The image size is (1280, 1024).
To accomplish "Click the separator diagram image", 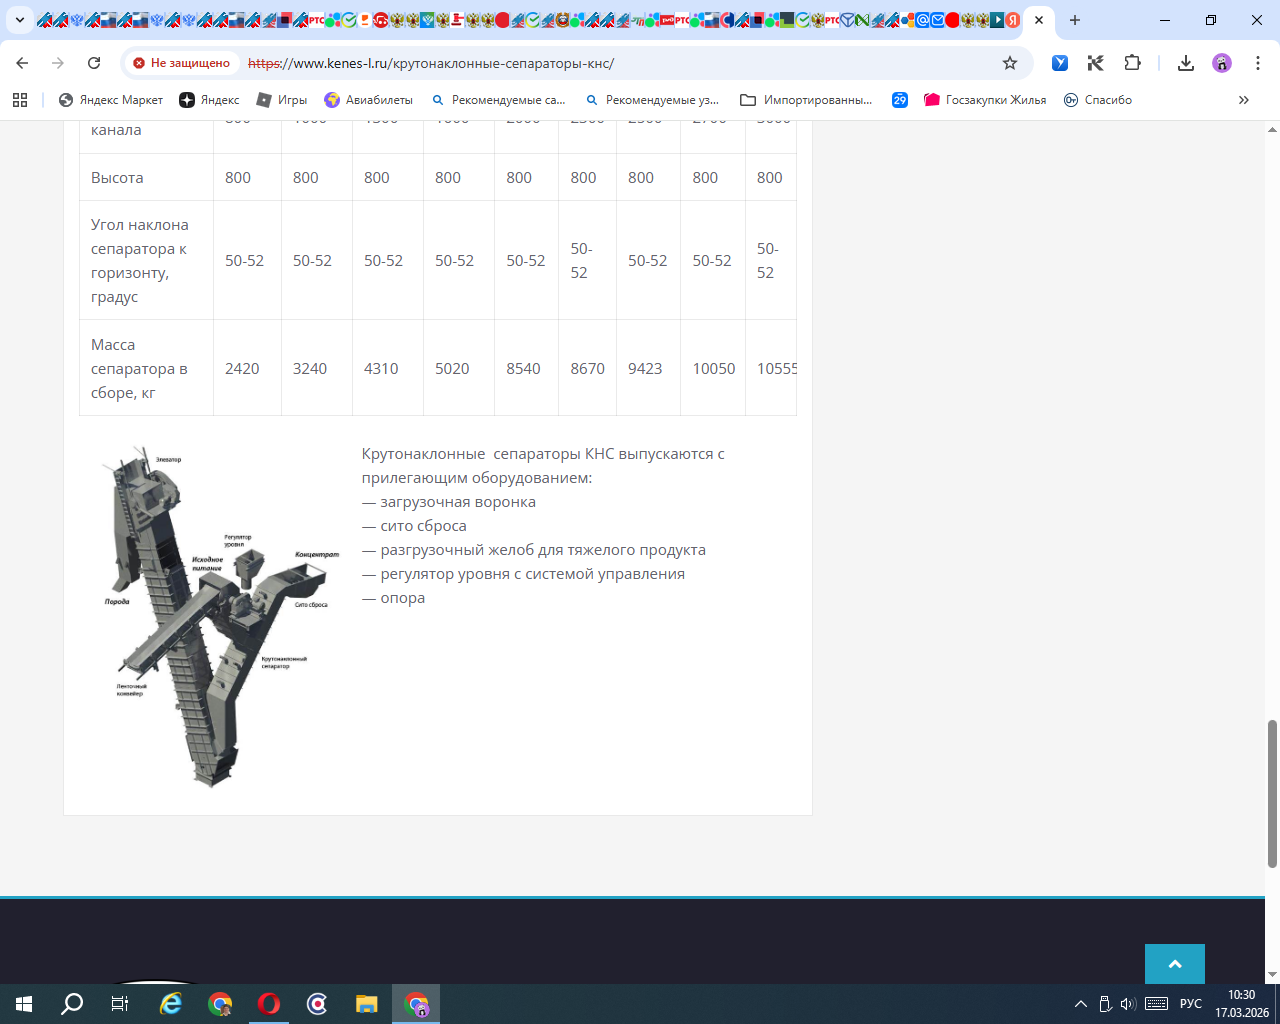I will [220, 615].
